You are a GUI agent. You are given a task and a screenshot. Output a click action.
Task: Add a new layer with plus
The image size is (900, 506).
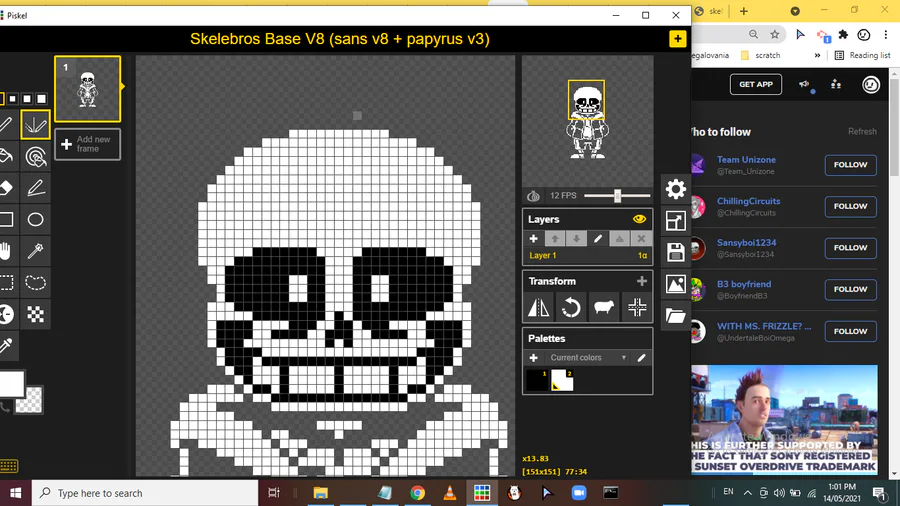[x=533, y=239]
